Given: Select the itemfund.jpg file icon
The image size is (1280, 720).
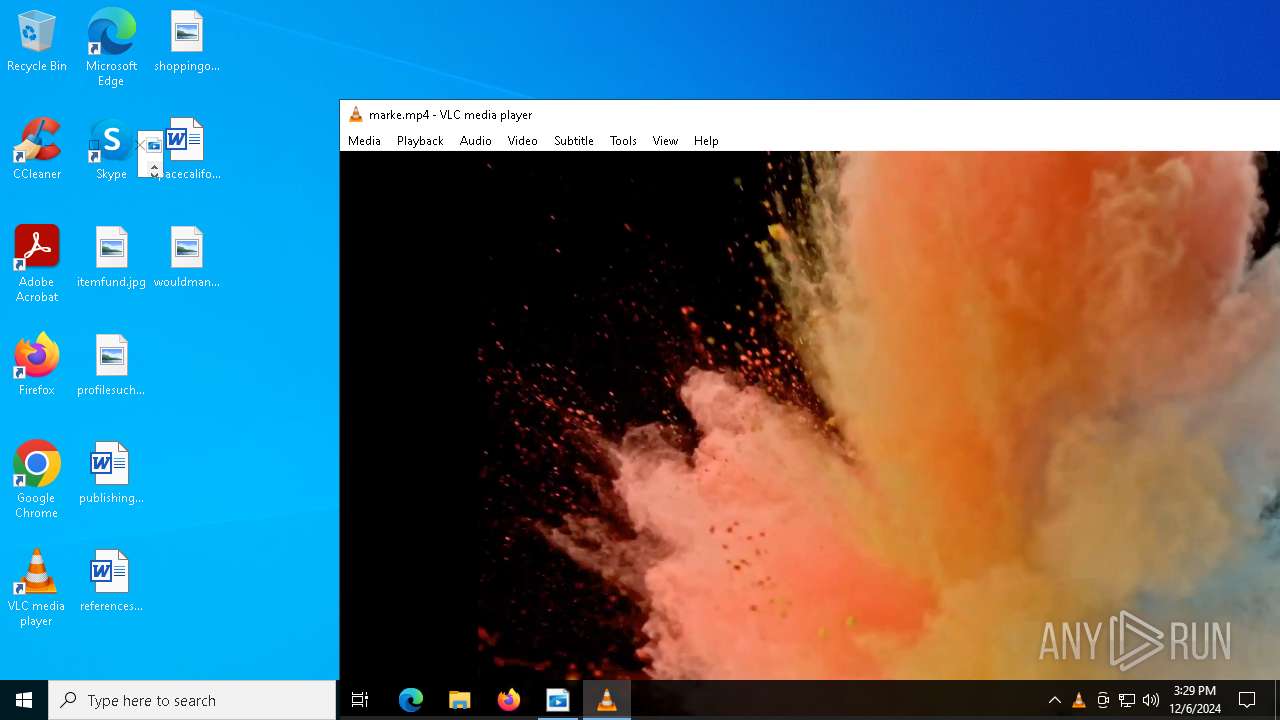Looking at the screenshot, I should [111, 258].
